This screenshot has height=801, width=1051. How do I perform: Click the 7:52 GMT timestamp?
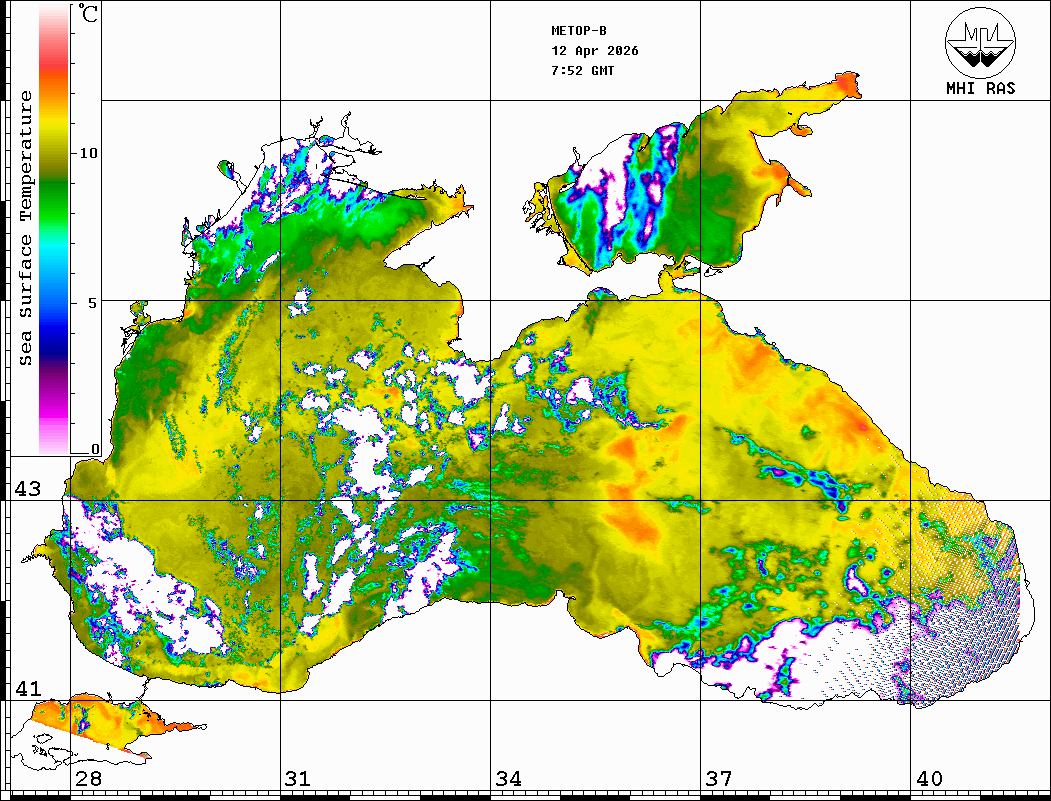click(583, 71)
